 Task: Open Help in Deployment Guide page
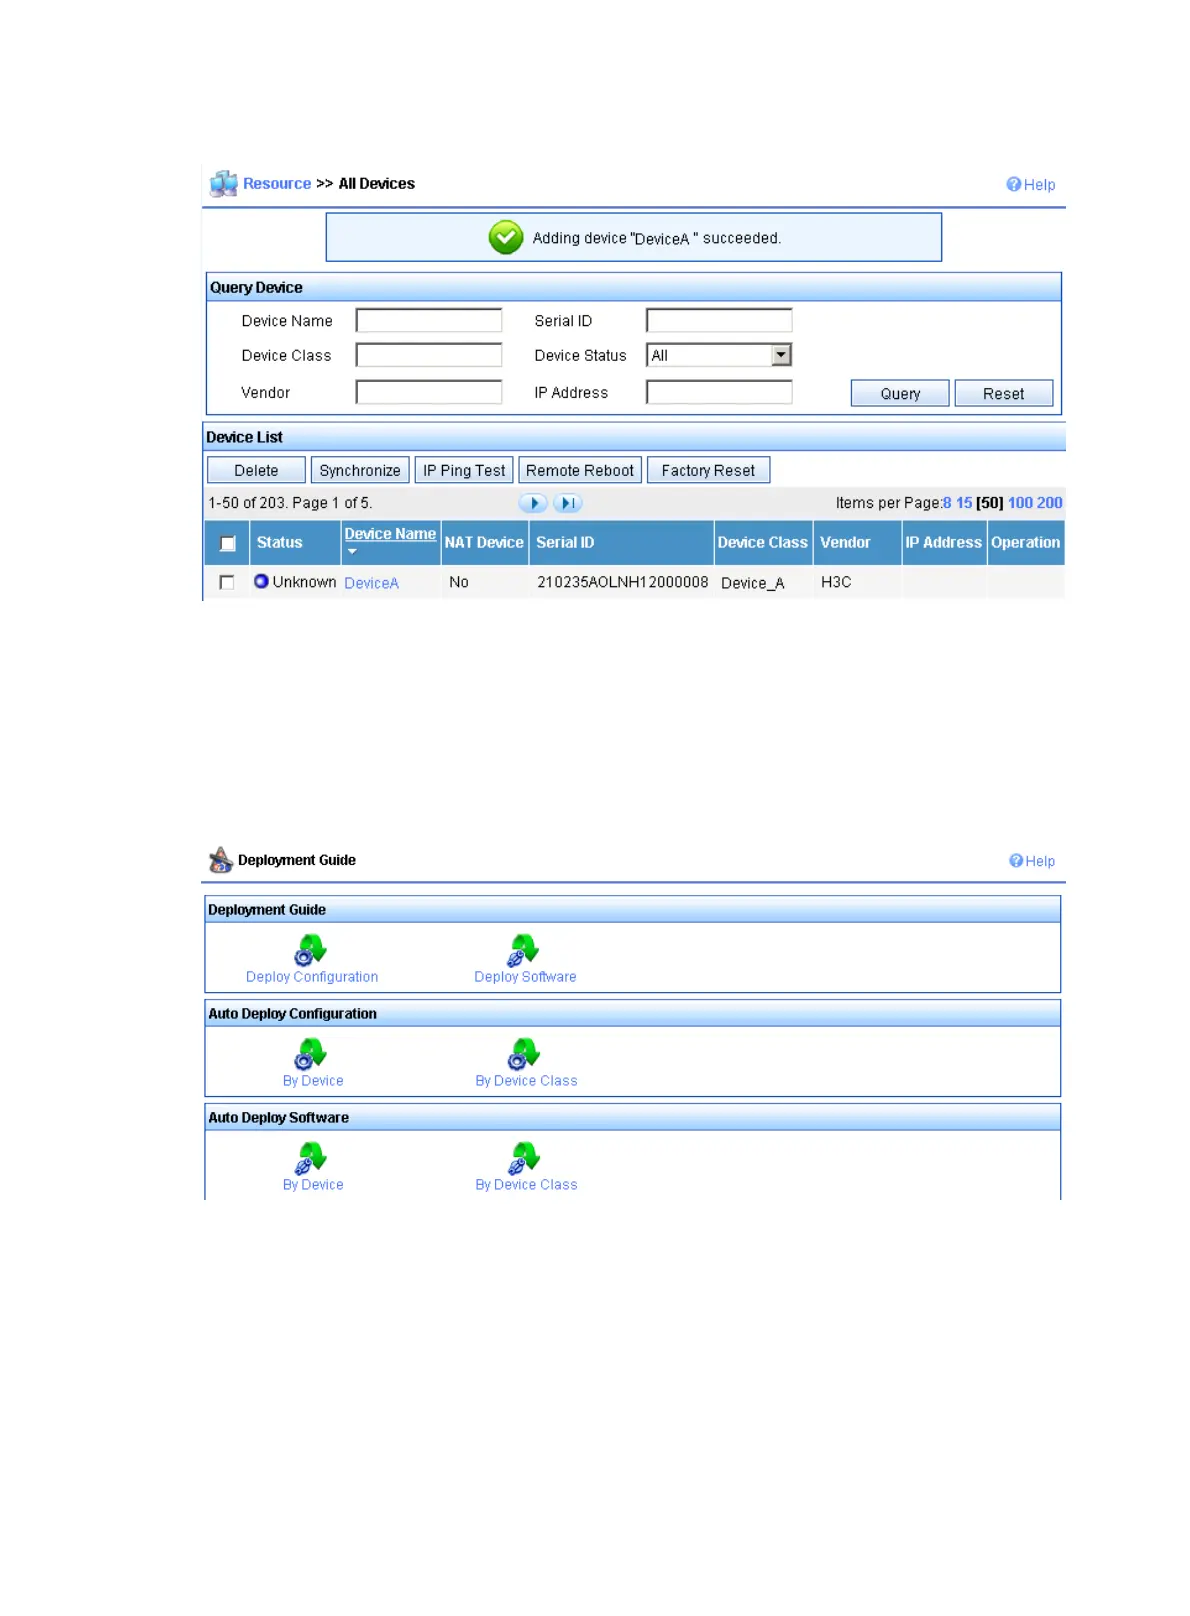click(x=1032, y=861)
